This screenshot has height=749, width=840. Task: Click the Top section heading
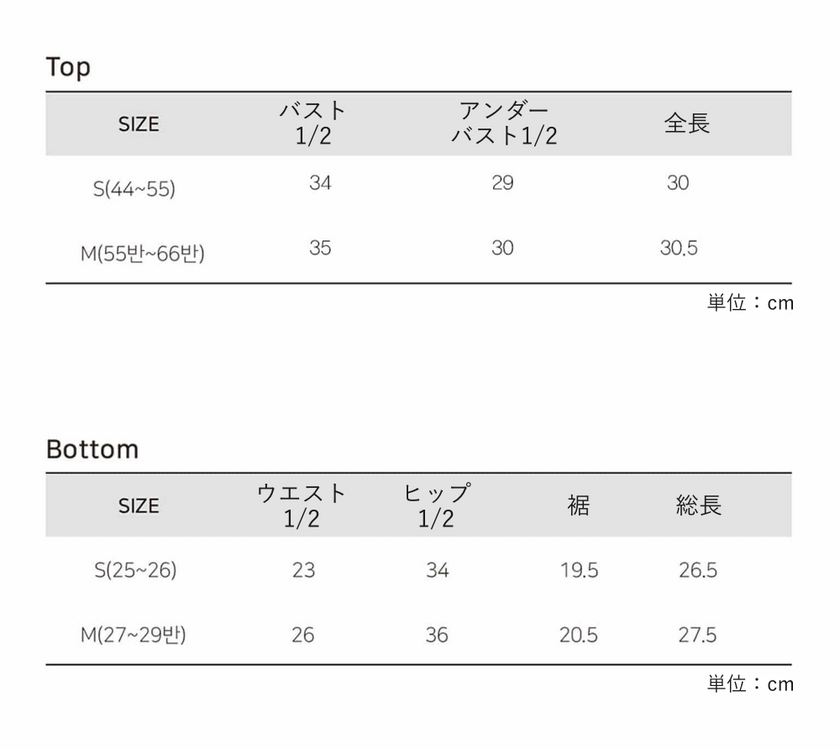[x=68, y=67]
